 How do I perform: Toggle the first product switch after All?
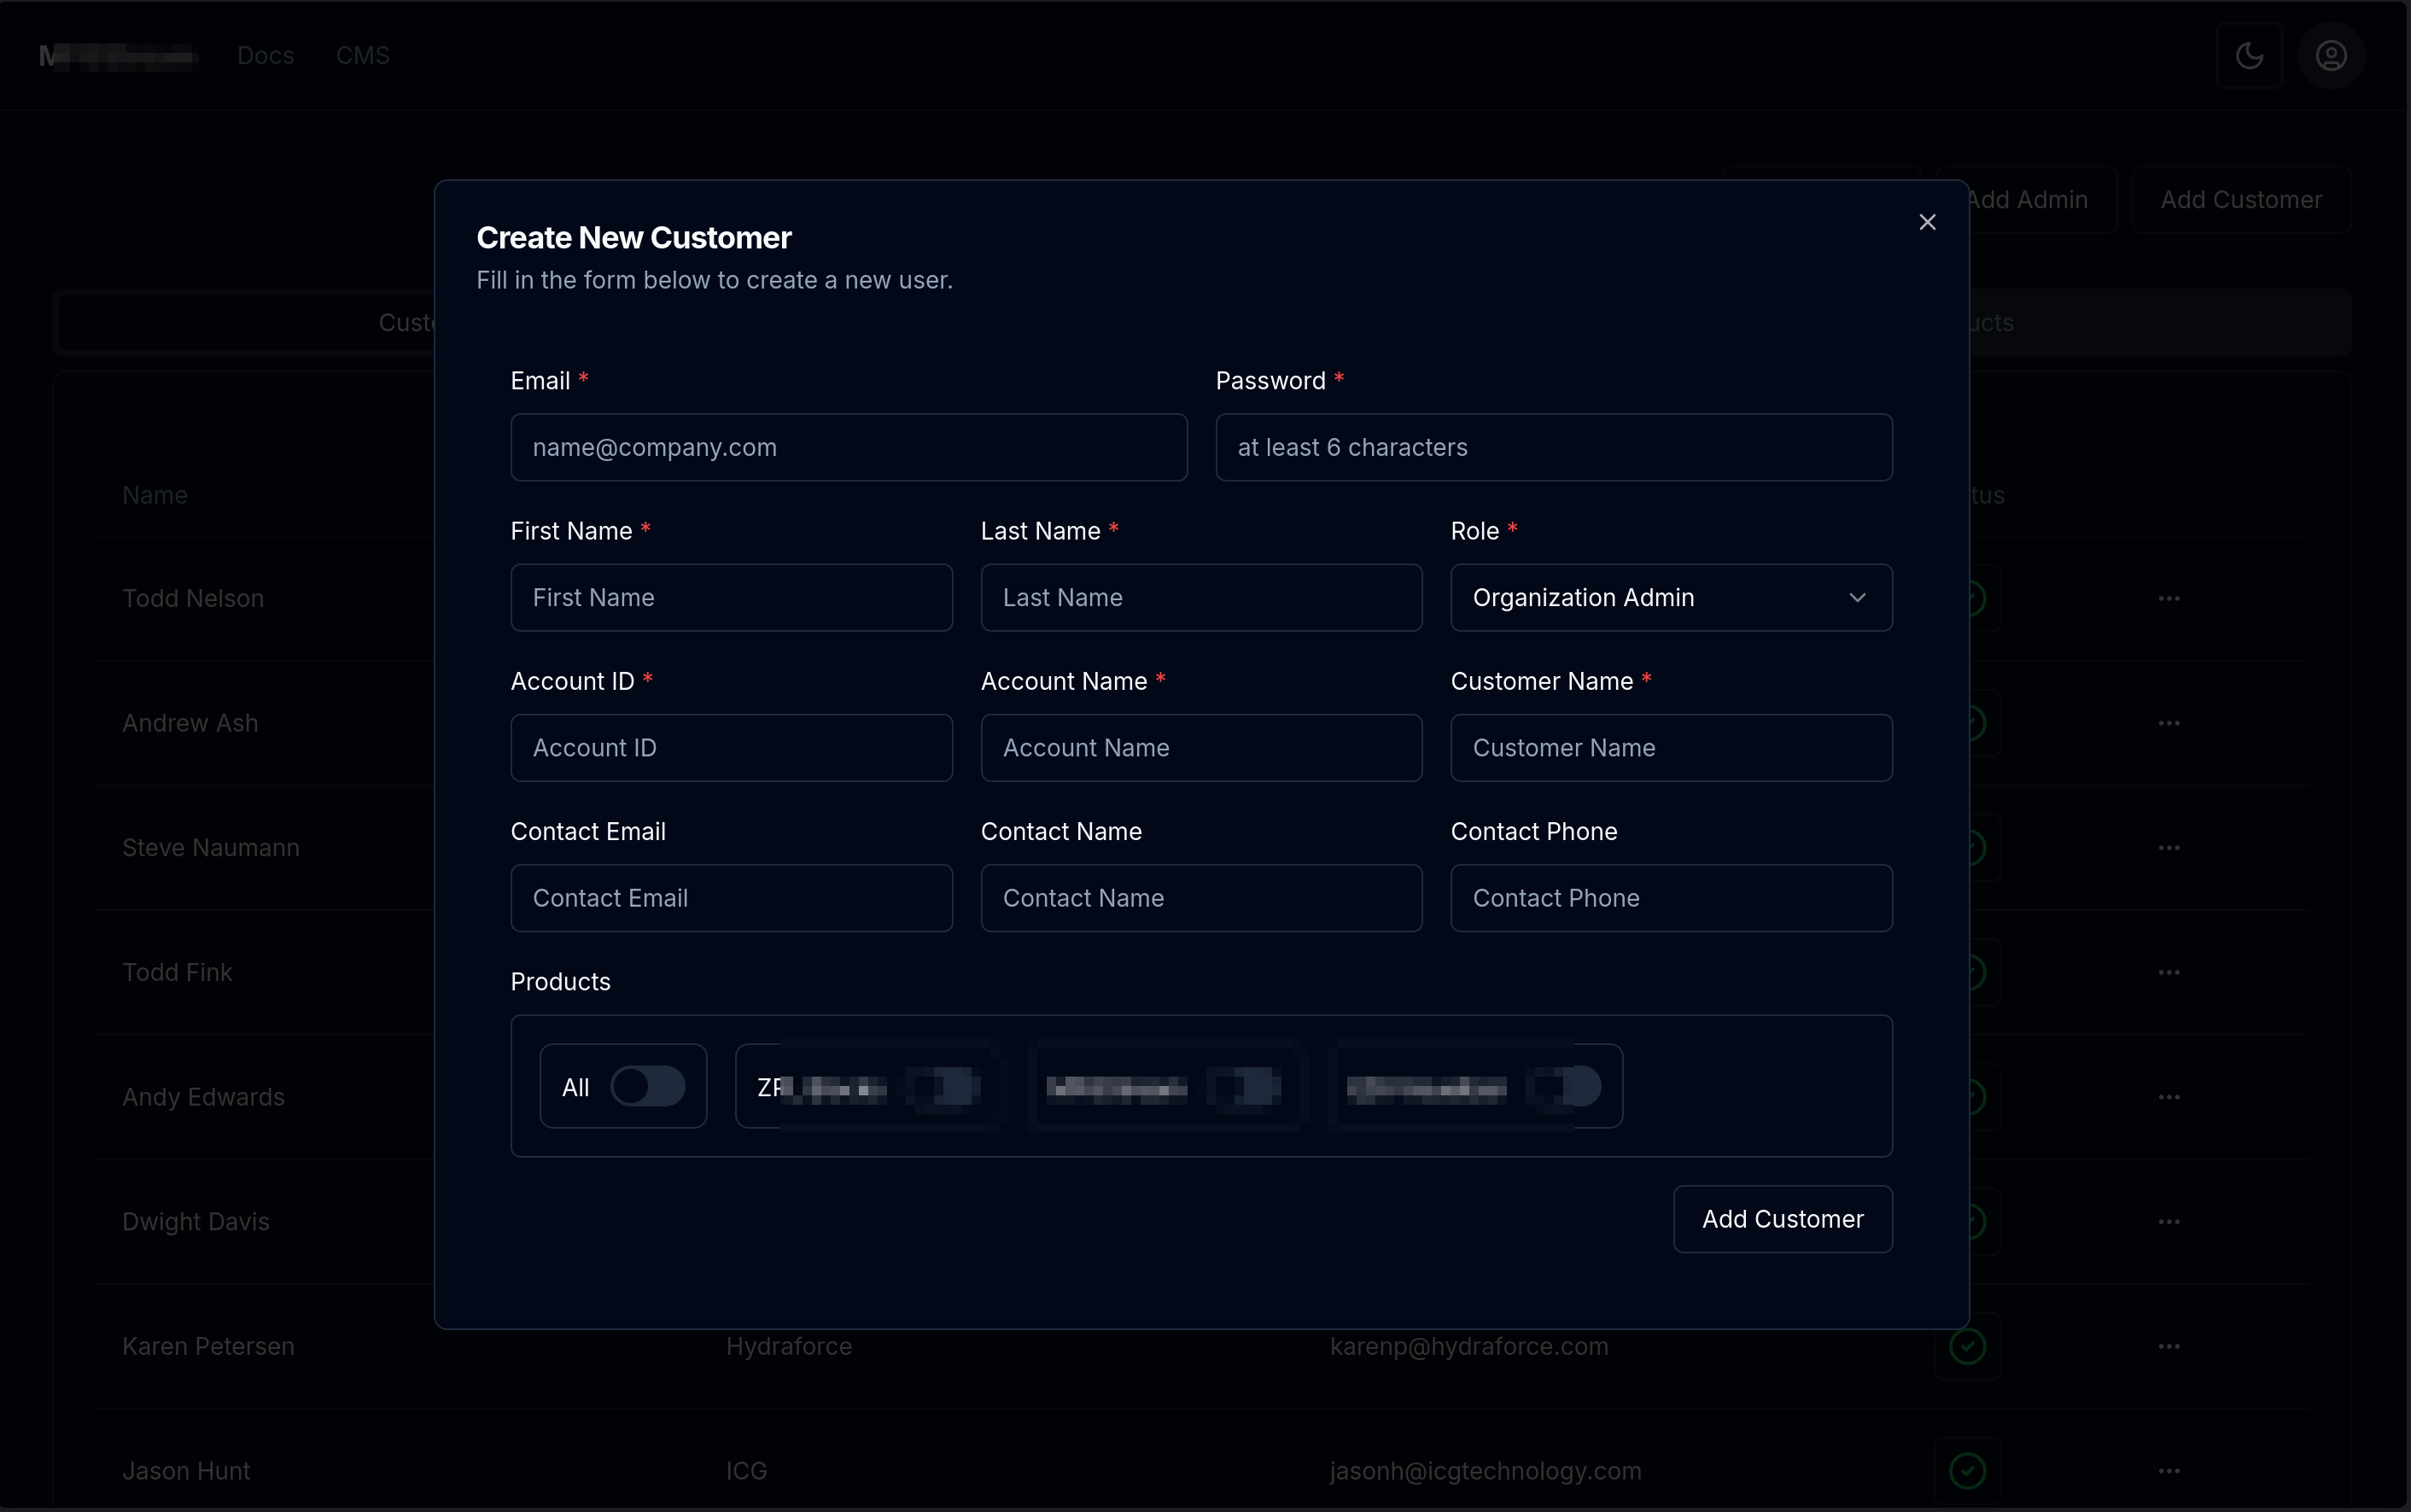[x=944, y=1086]
